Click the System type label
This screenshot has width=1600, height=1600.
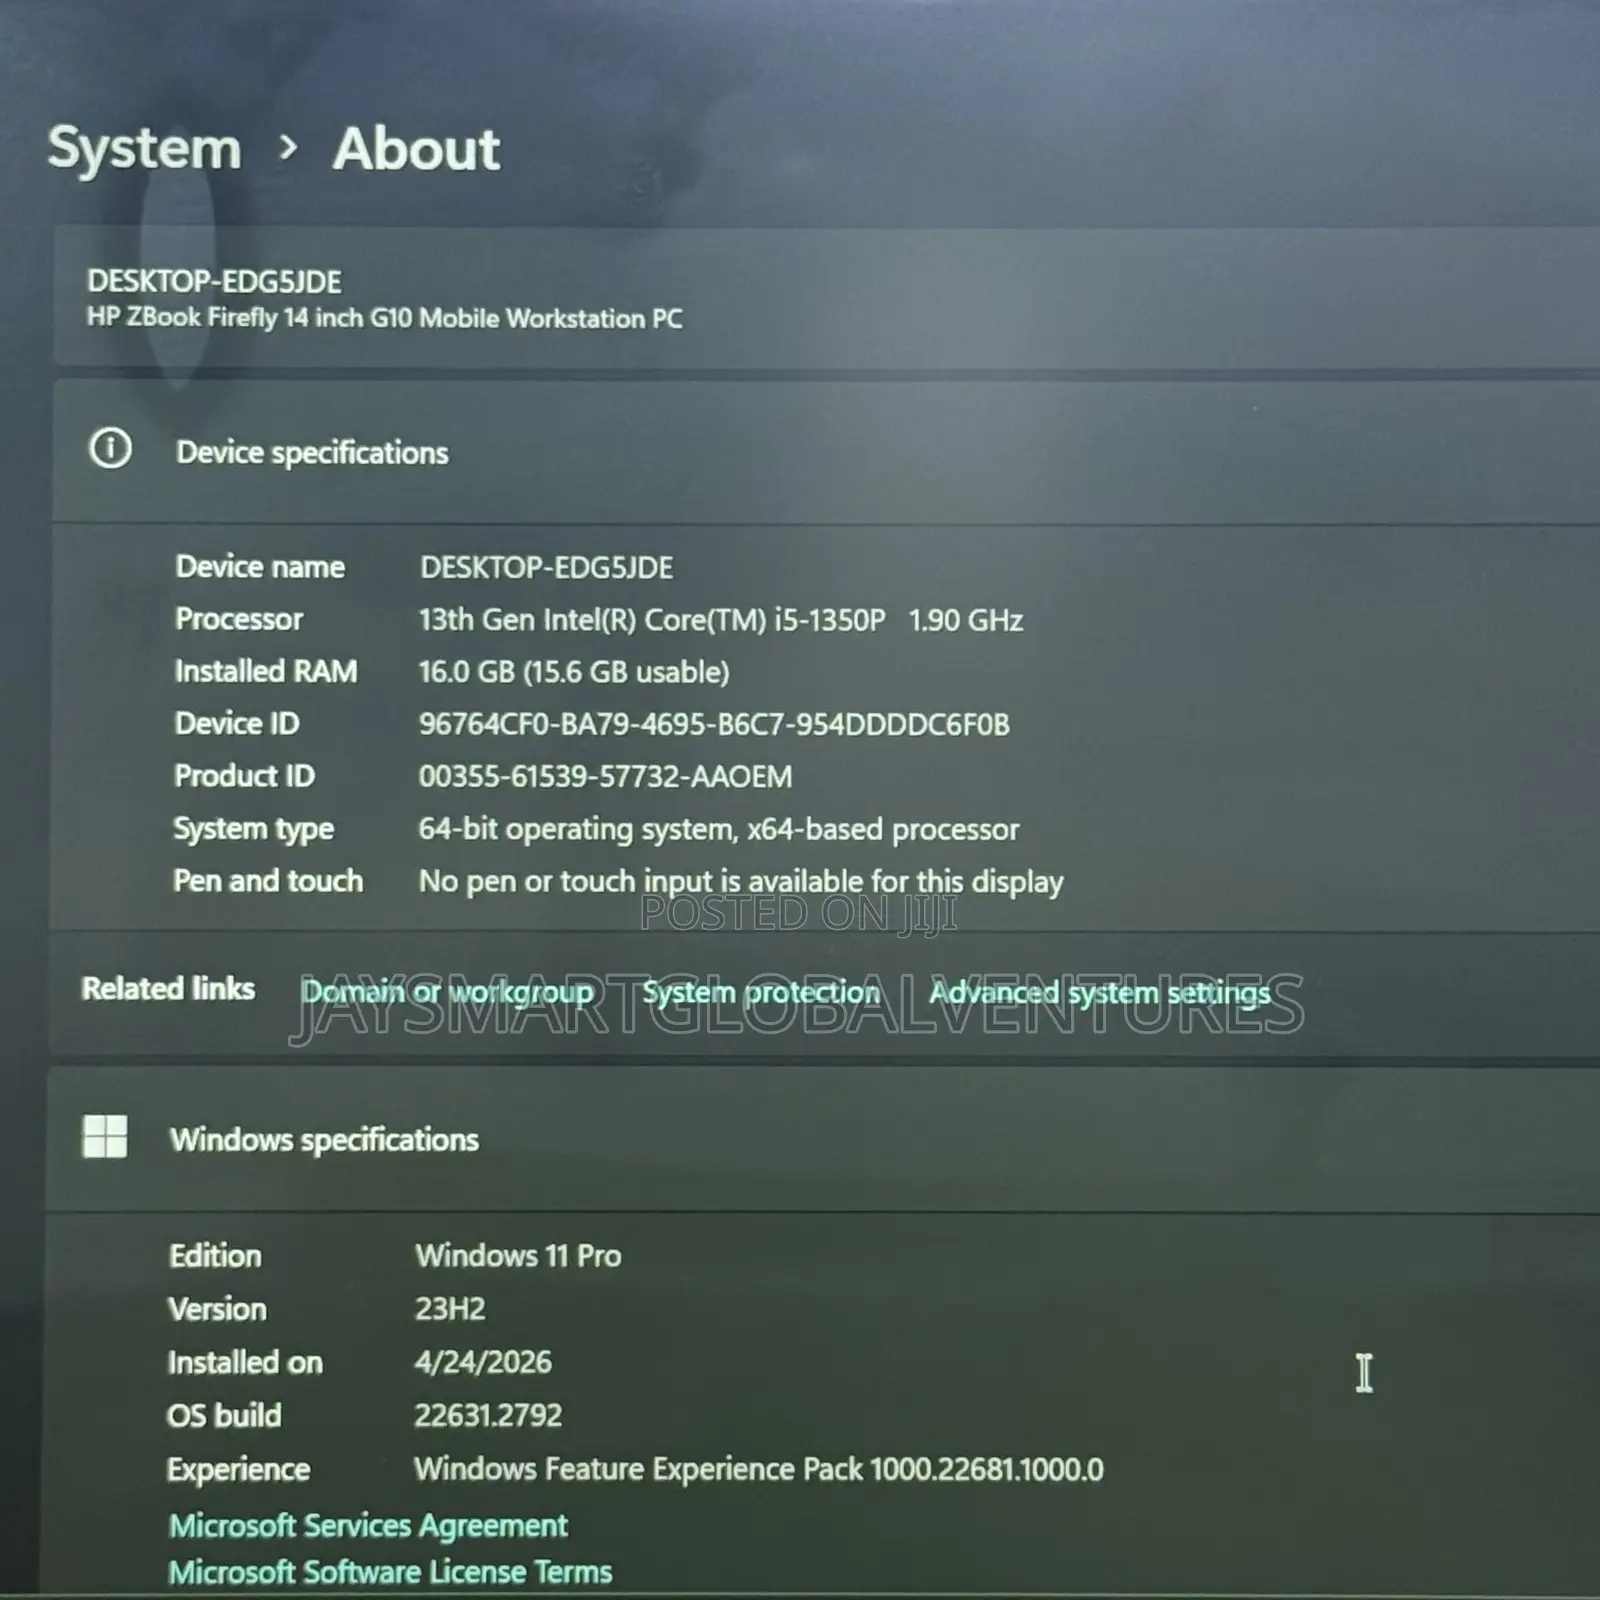[254, 828]
